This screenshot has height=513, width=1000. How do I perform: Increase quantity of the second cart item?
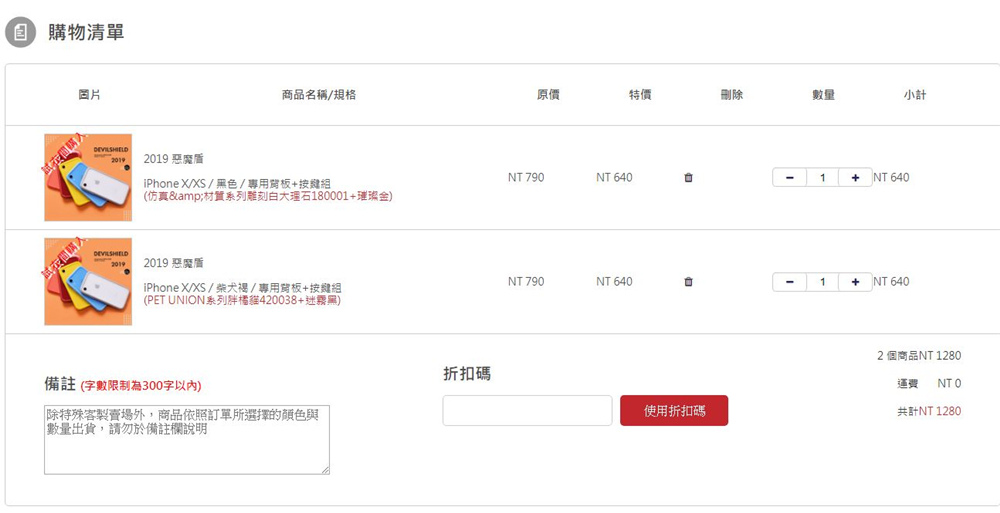(x=855, y=281)
